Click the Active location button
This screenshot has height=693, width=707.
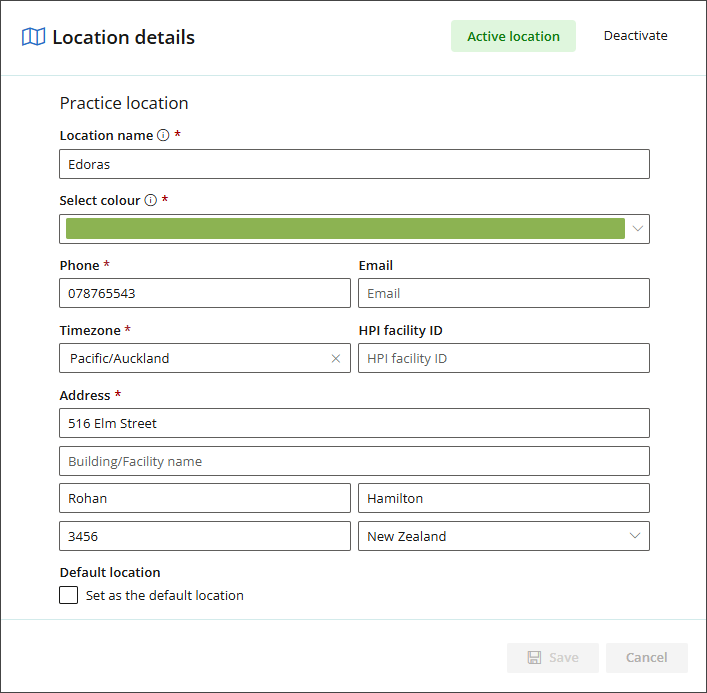[x=513, y=36]
